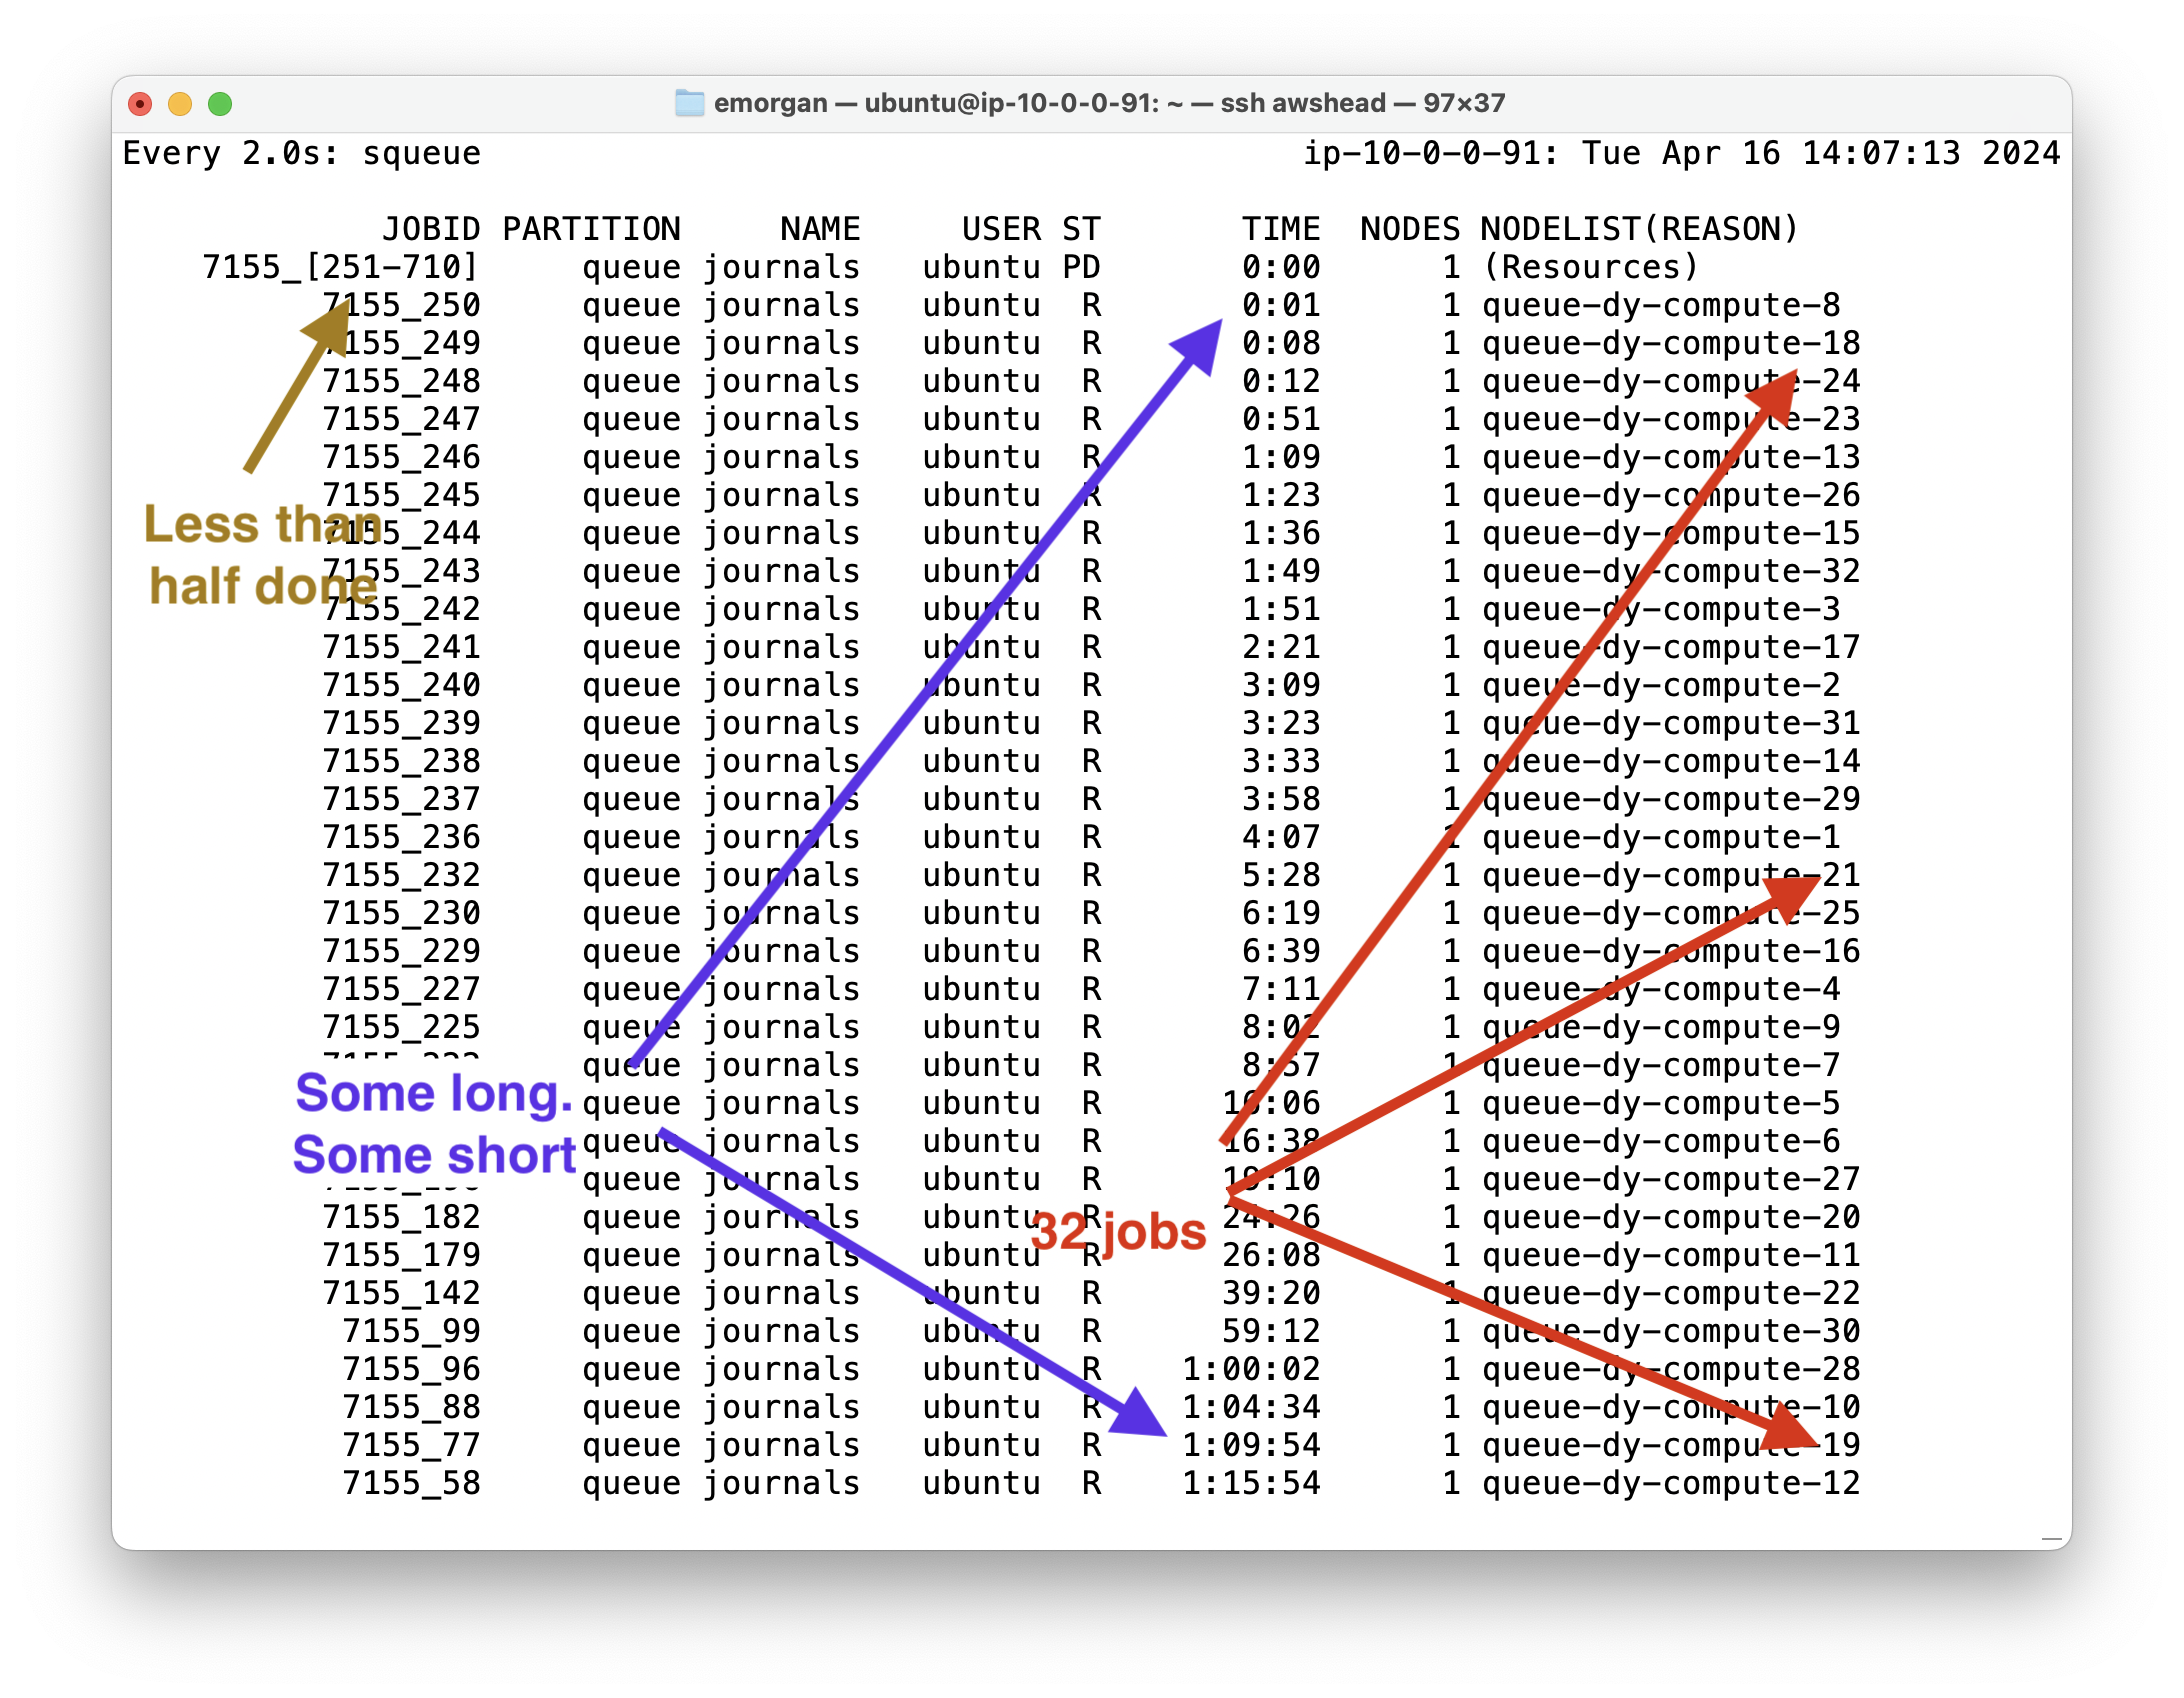Click node name queue-dy-compute-12
The height and width of the screenshot is (1698, 2184).
(1670, 1483)
